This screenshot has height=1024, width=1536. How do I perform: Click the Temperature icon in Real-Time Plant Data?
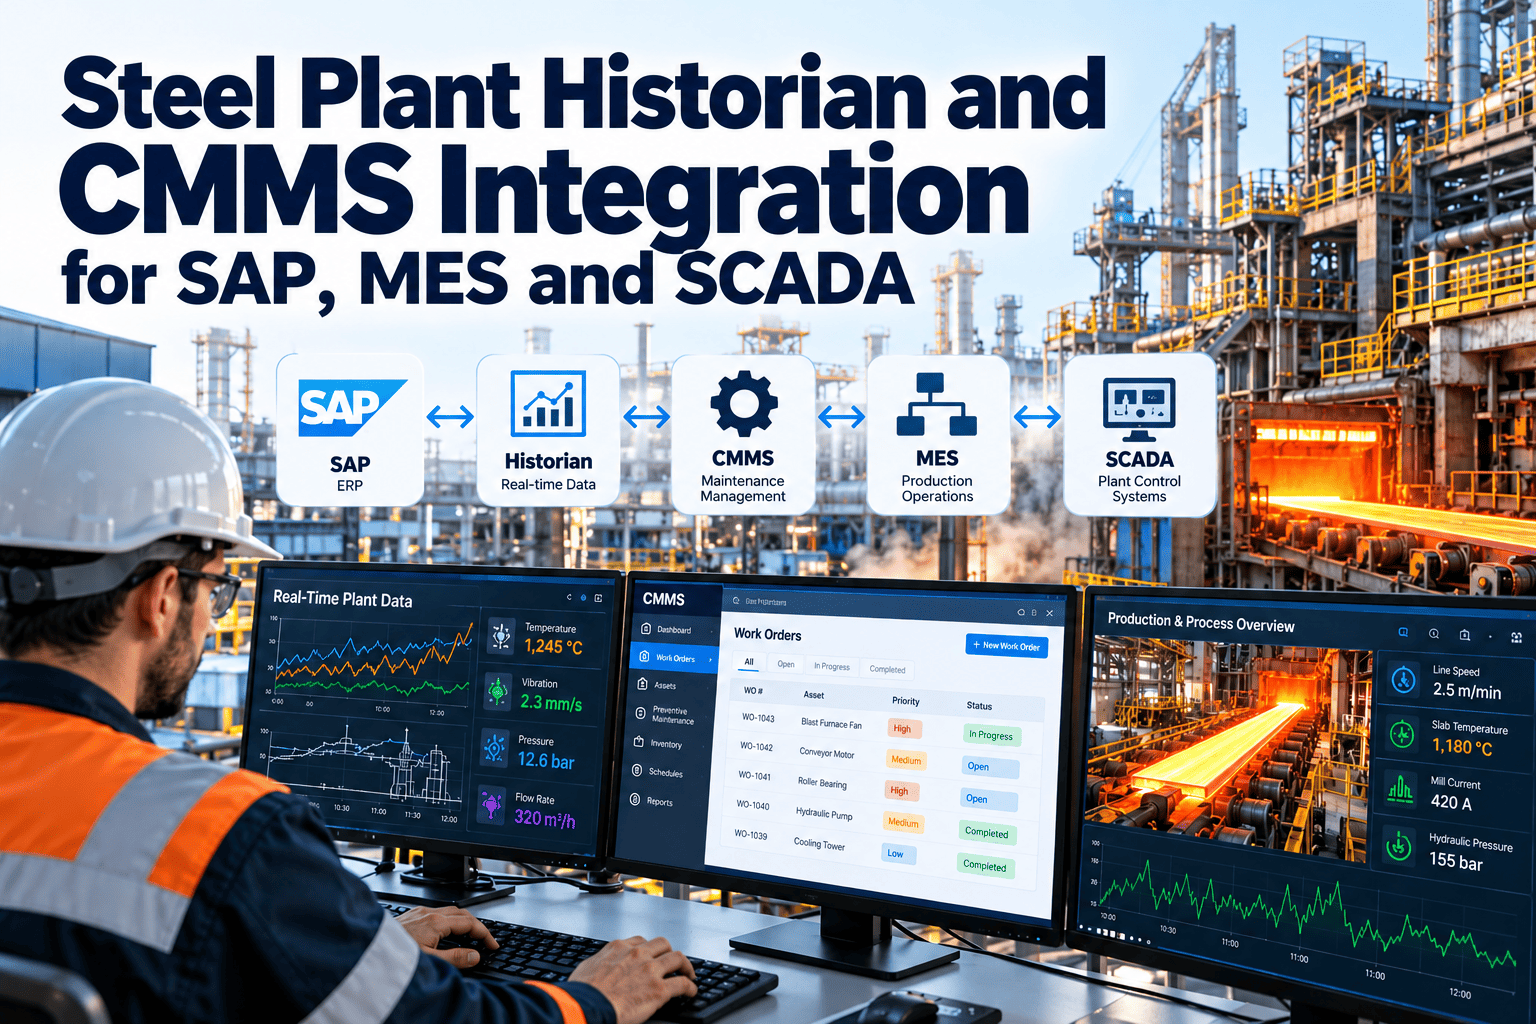tap(501, 636)
